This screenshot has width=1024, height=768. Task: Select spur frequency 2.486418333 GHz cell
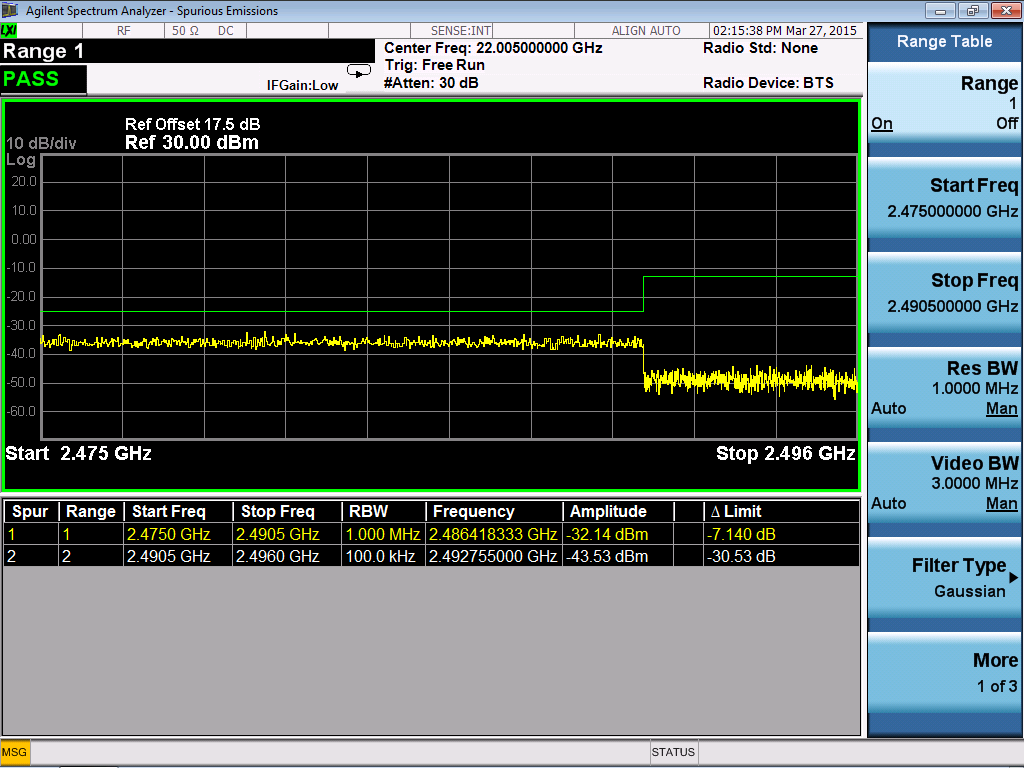(x=493, y=534)
